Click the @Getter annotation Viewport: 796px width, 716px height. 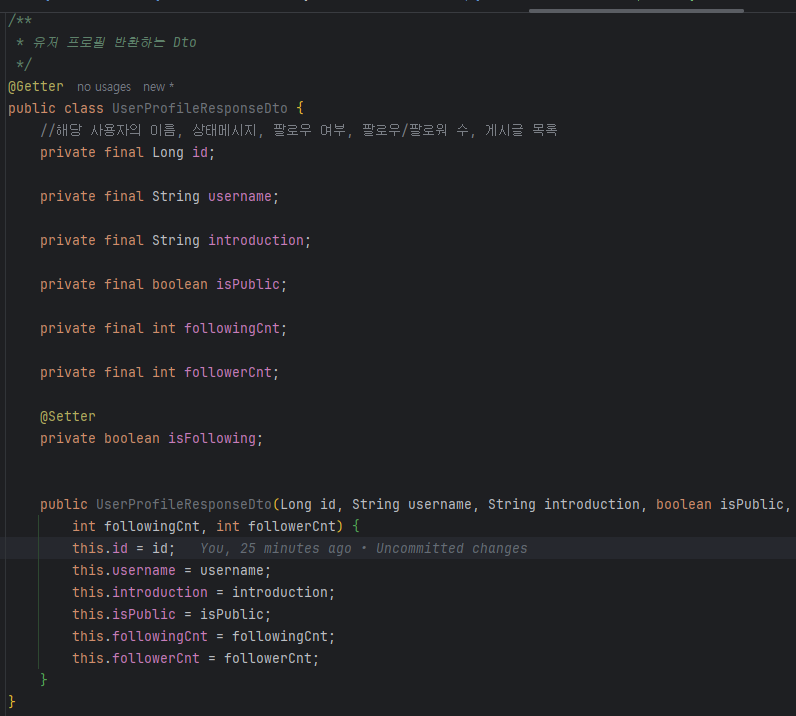pyautogui.click(x=36, y=86)
